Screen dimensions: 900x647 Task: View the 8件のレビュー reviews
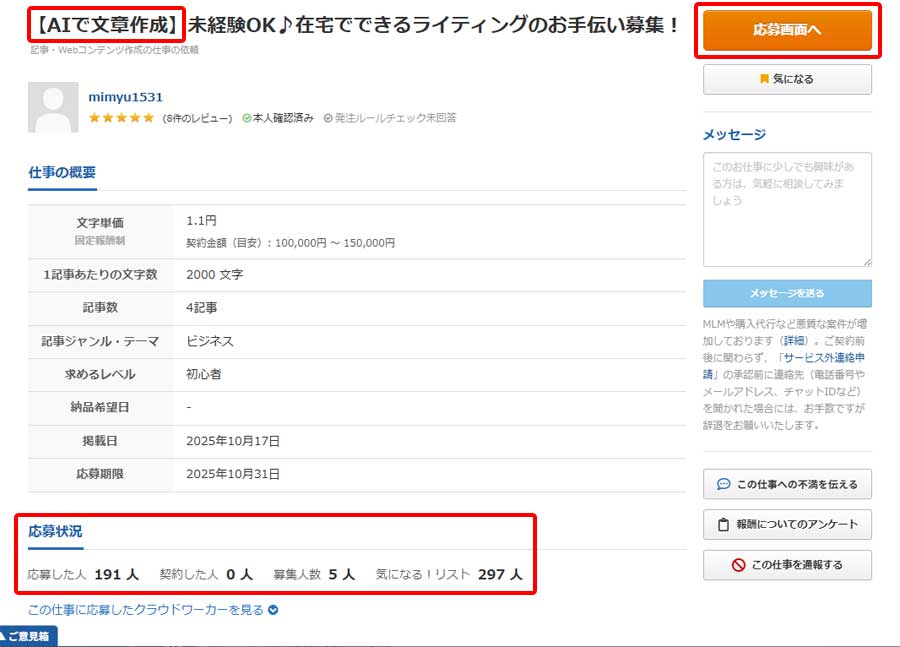click(197, 118)
